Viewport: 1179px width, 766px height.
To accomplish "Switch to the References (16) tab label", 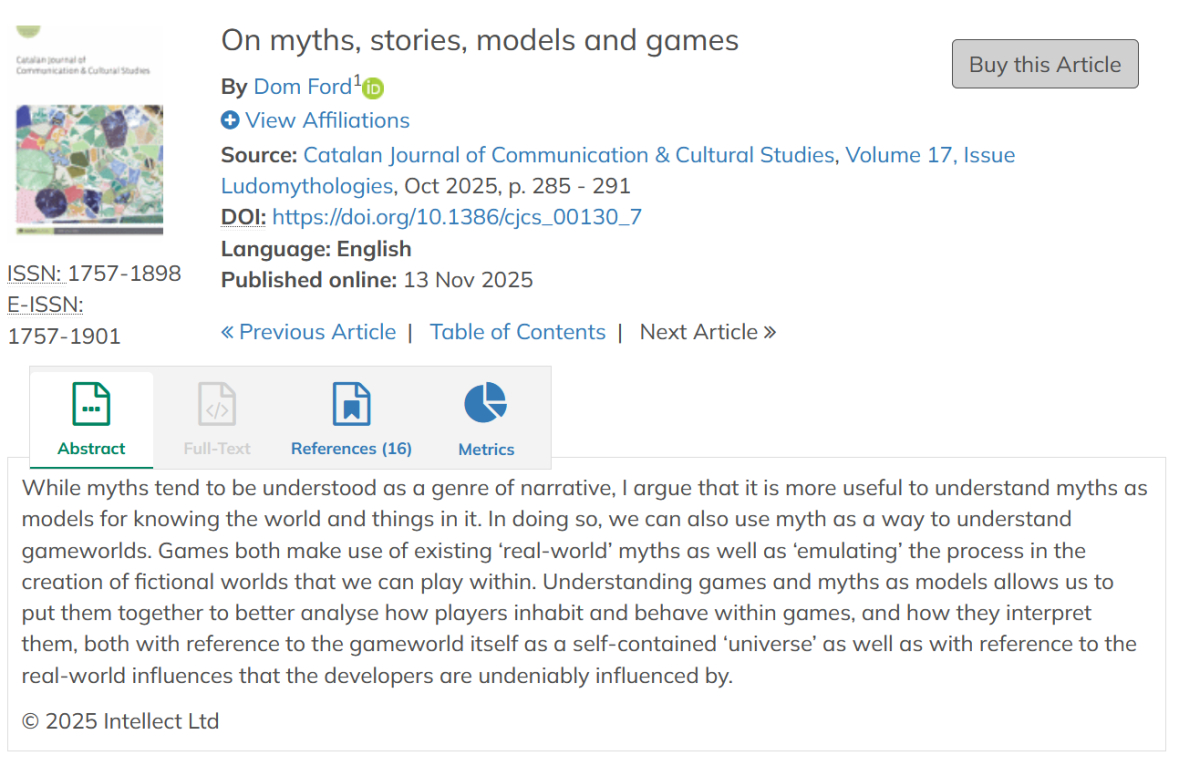I will click(x=351, y=449).
